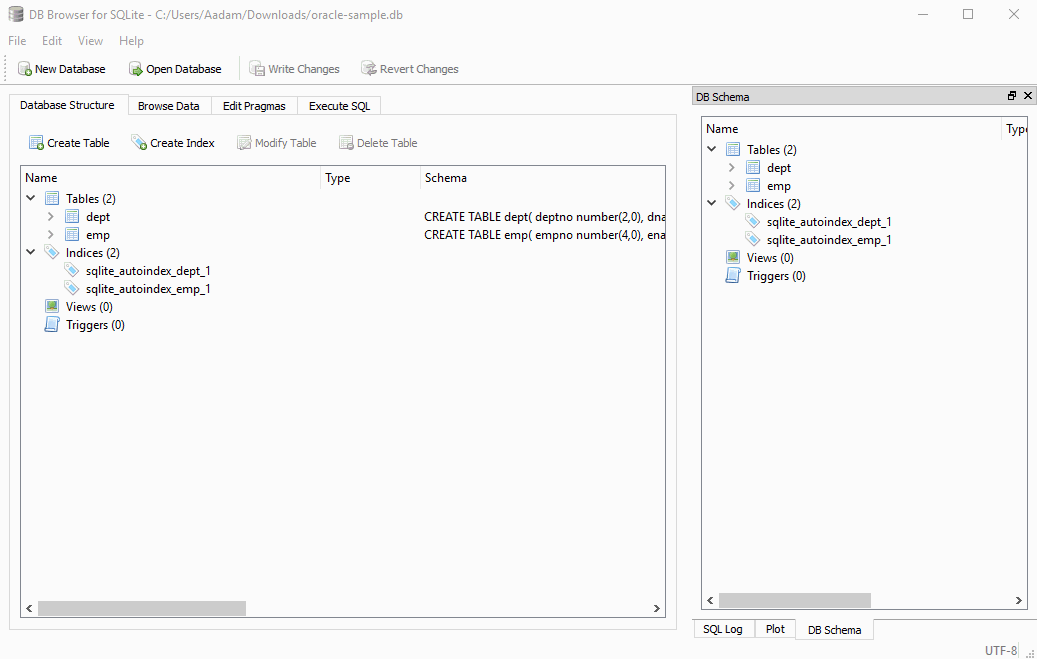This screenshot has height=659, width=1037.
Task: Select the emp table in DB Schema
Action: pyautogui.click(x=779, y=185)
